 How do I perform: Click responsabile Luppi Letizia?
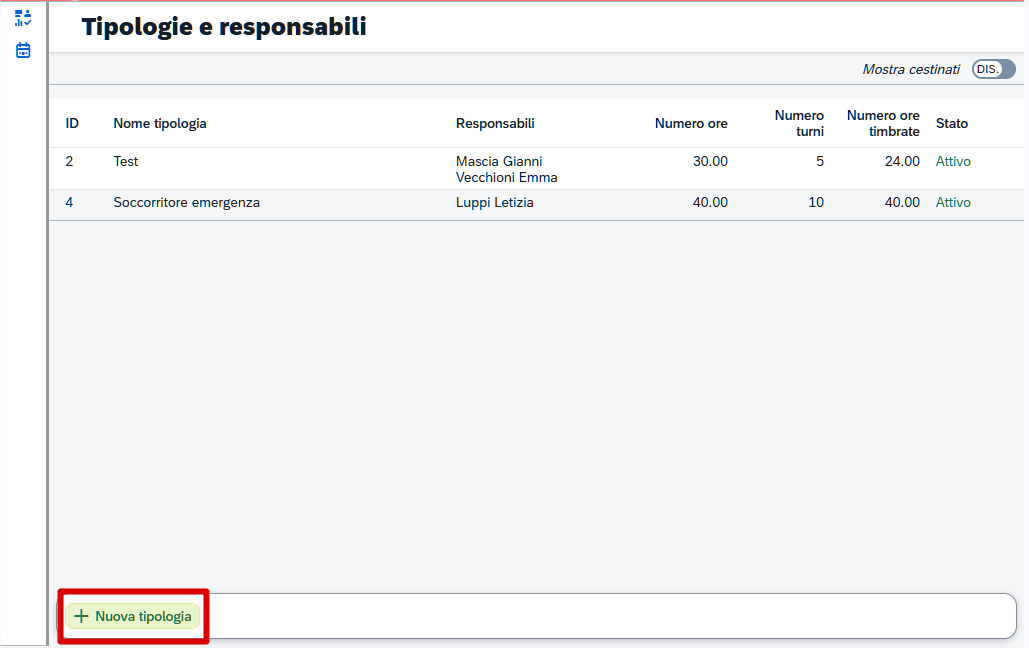[495, 203]
